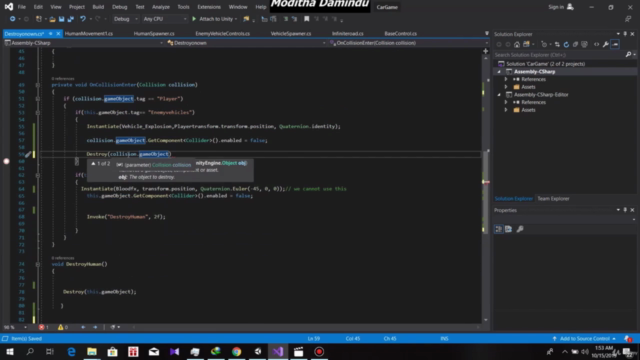Open the File menu
The width and height of the screenshot is (640, 360).
(22, 7)
